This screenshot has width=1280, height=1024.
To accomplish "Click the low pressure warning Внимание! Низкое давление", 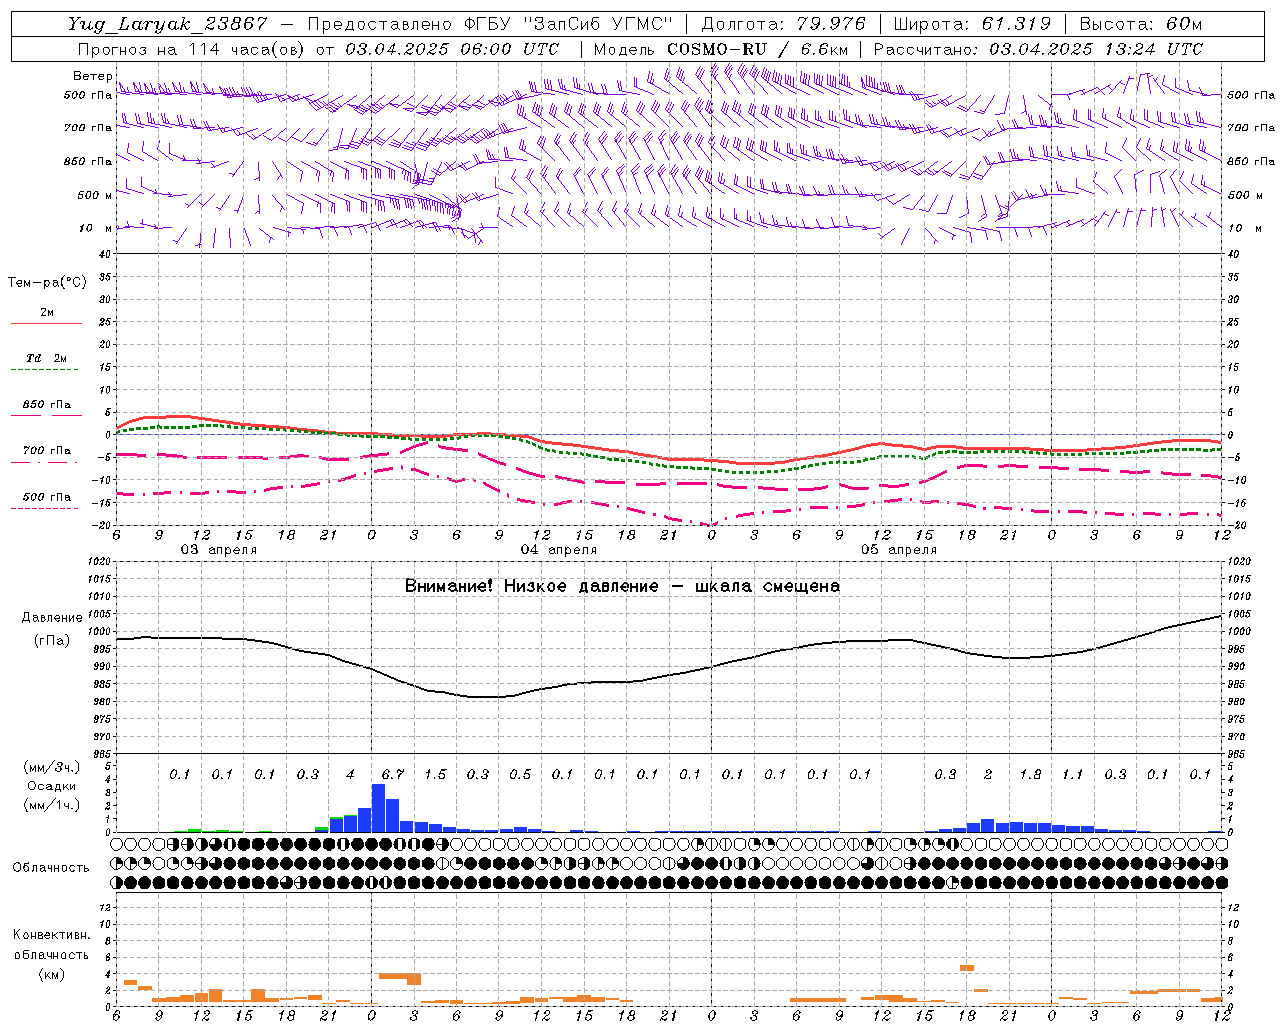I will pos(532,586).
